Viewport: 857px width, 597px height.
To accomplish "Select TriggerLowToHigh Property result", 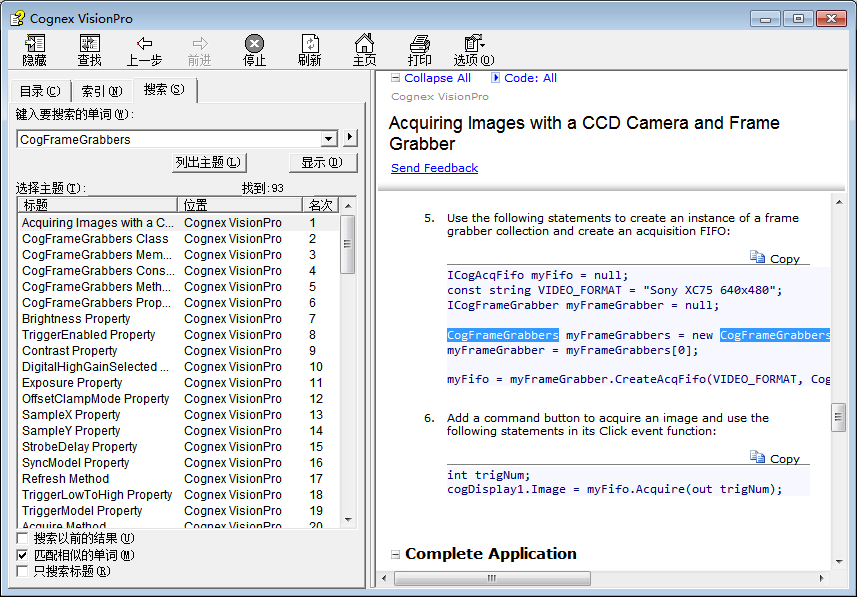I will (178, 495).
